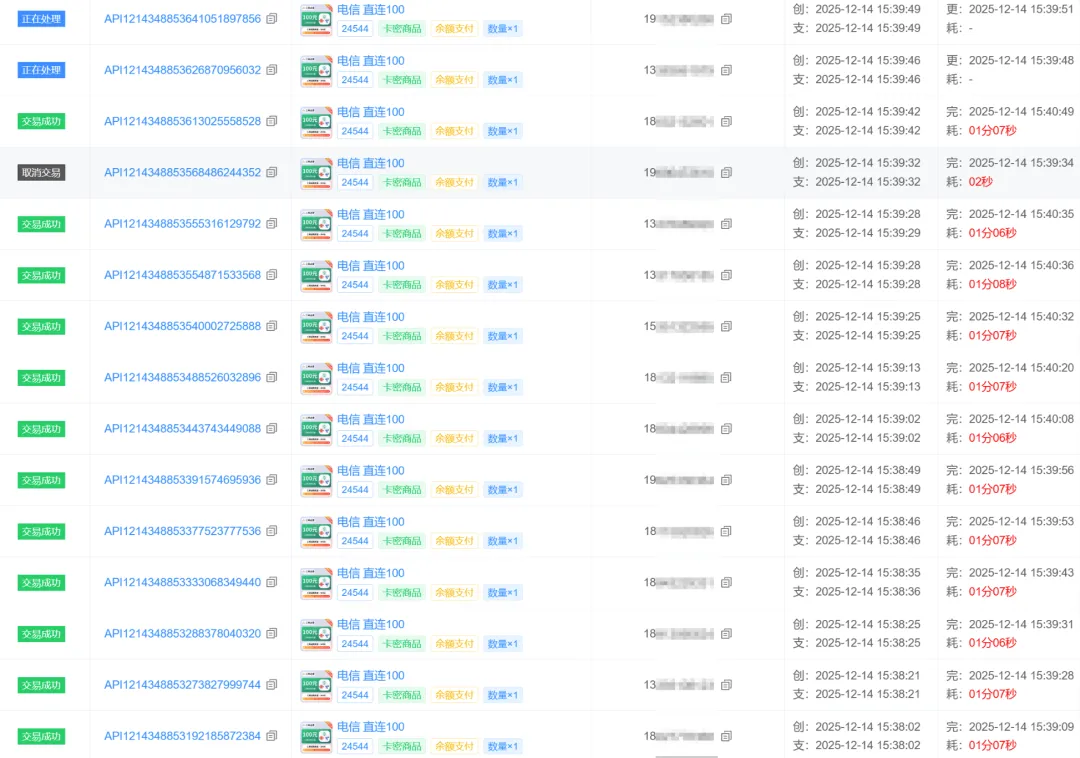Click 卡密商品 tag in order ending 349440 row
Screen dimensions: 1080x758
(402, 593)
